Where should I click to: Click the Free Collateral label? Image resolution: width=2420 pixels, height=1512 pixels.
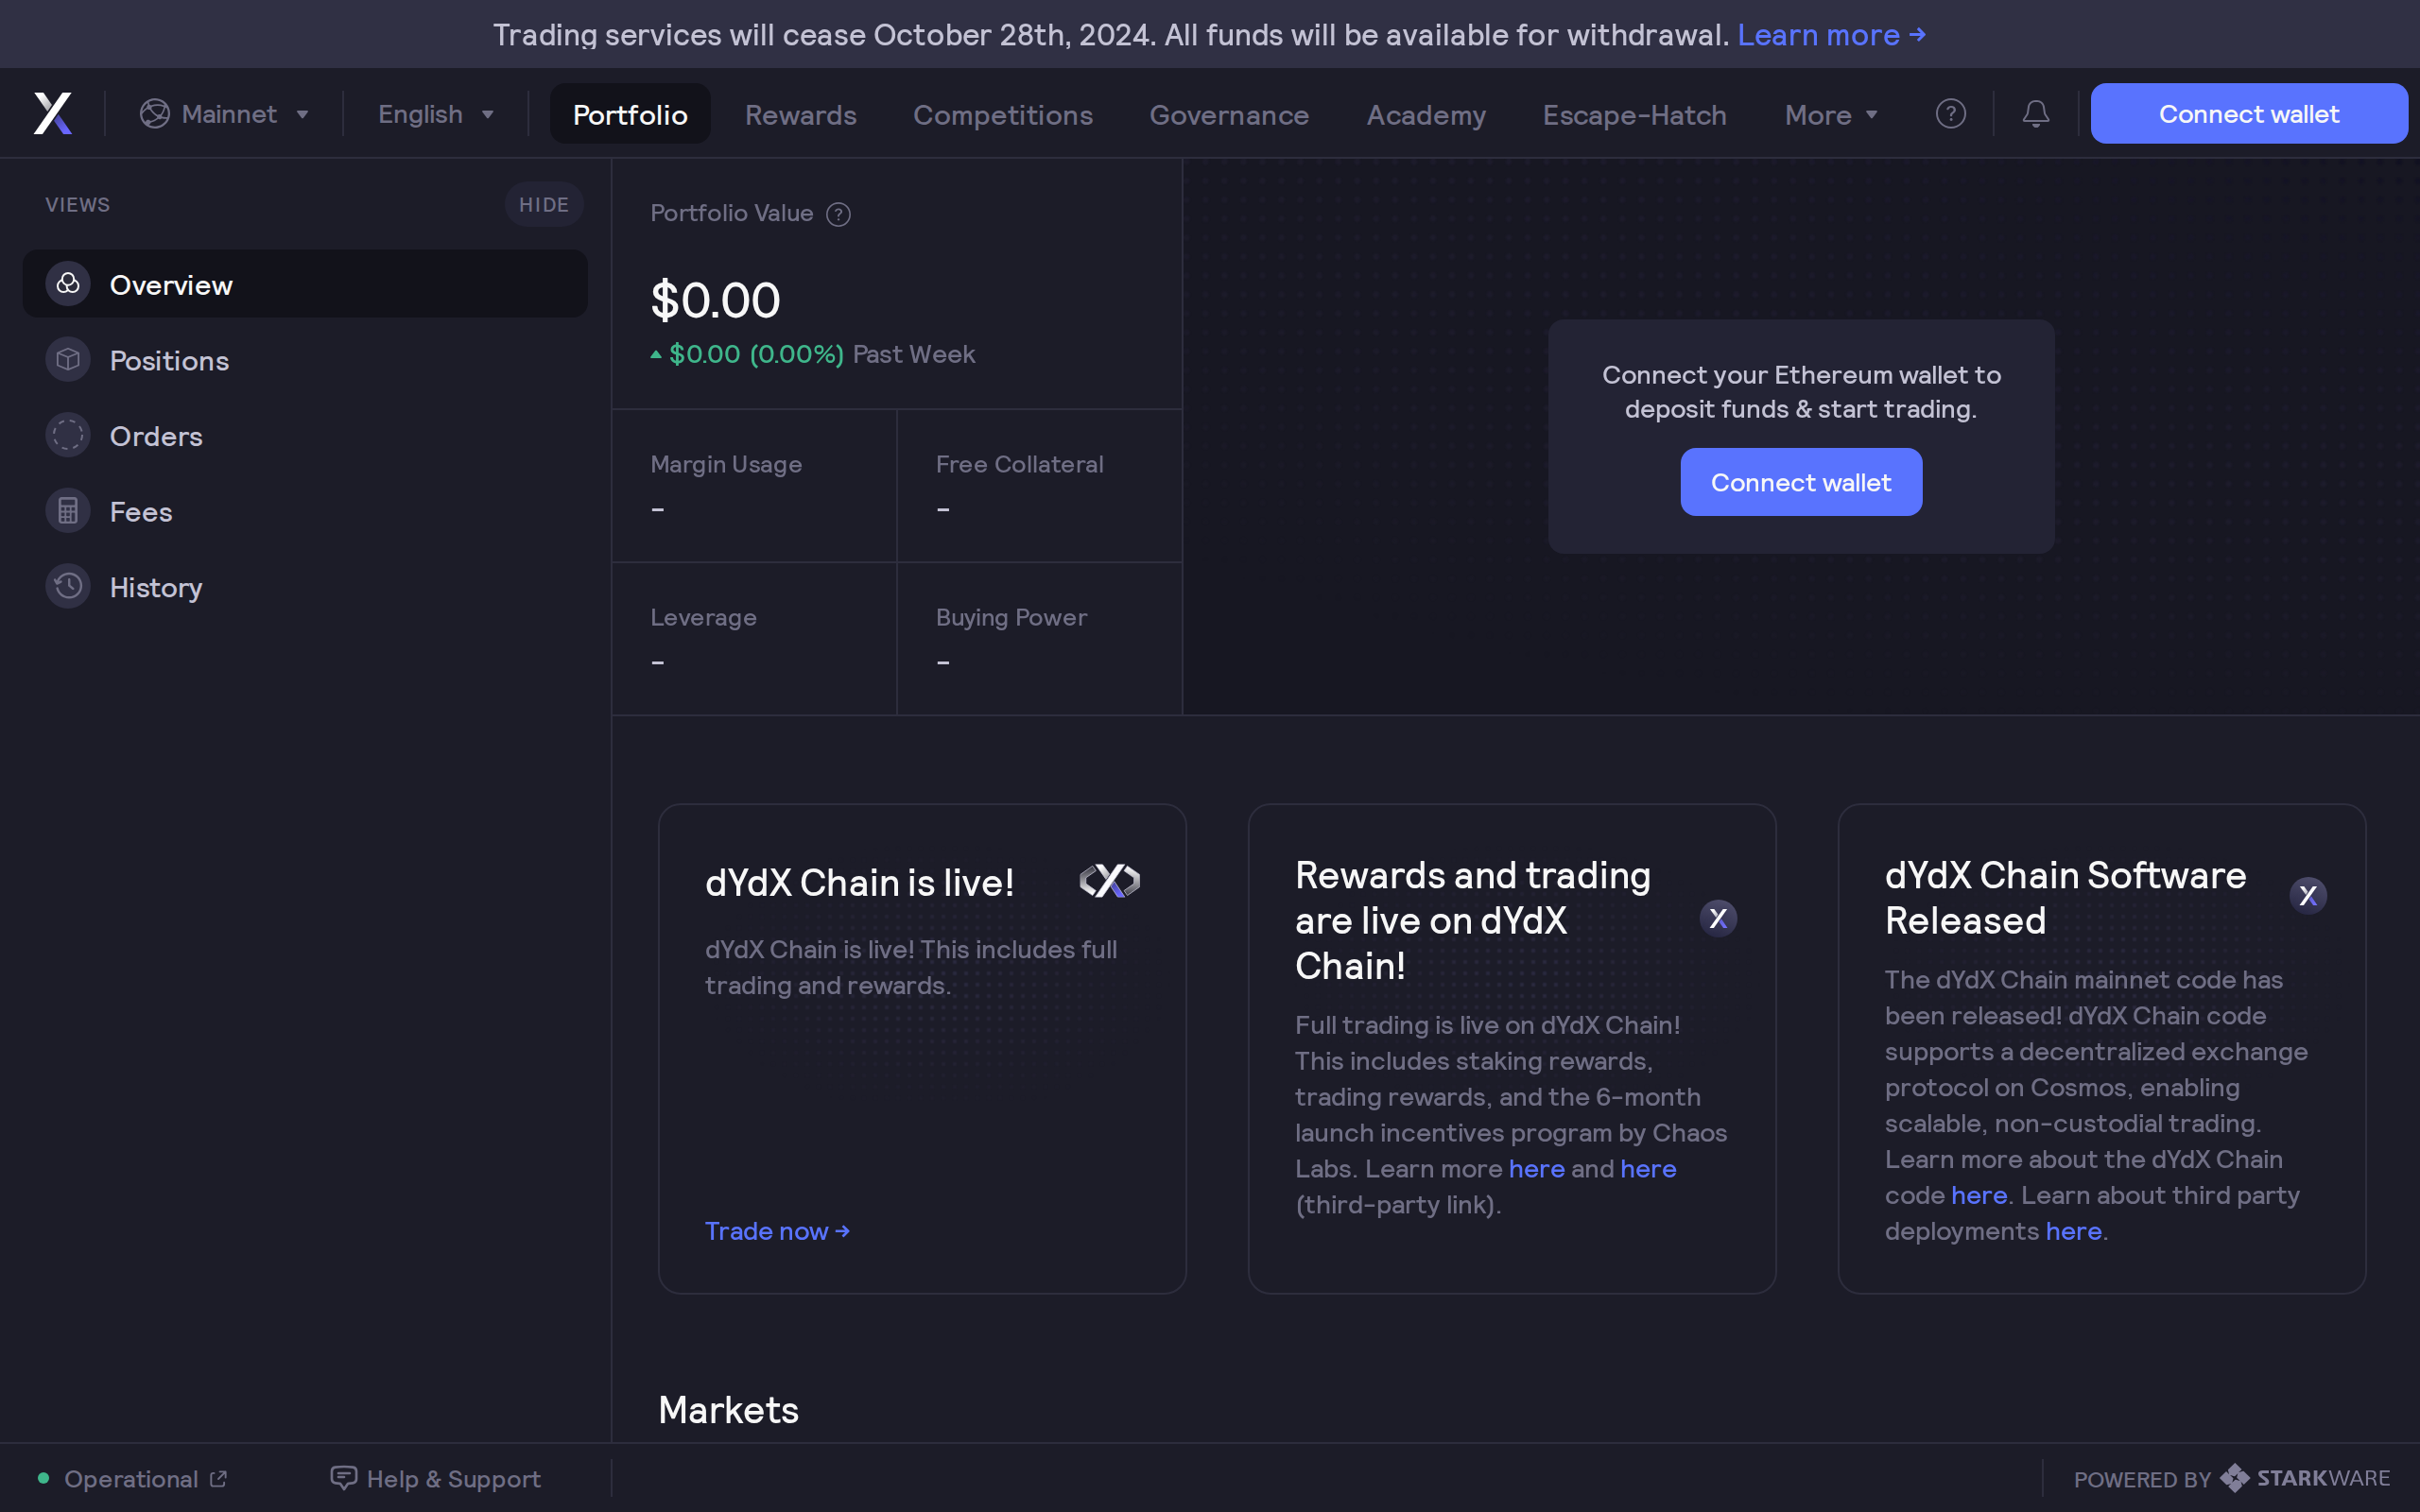point(1019,464)
